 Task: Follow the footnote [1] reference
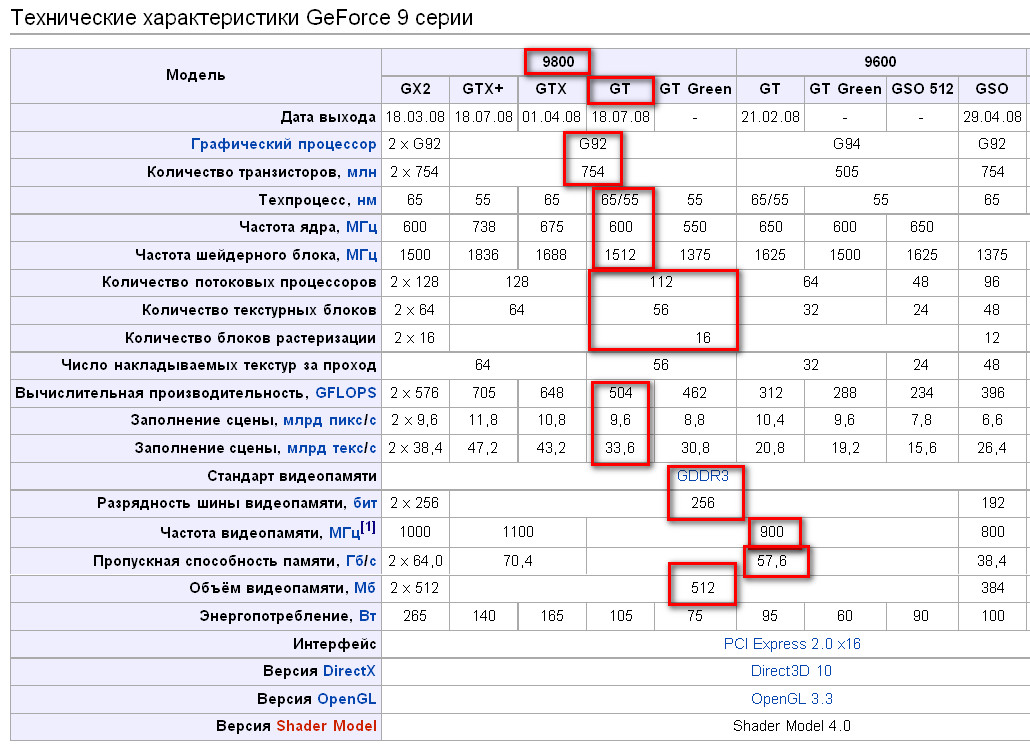(369, 527)
